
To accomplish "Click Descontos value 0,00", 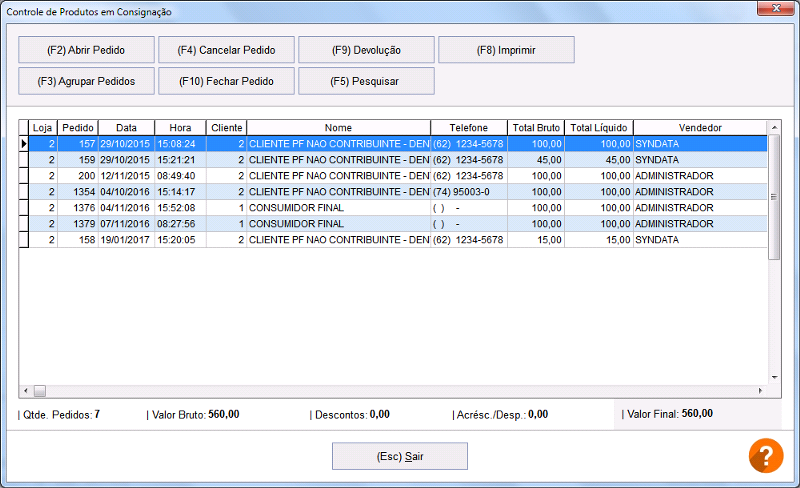I will coord(380,414).
